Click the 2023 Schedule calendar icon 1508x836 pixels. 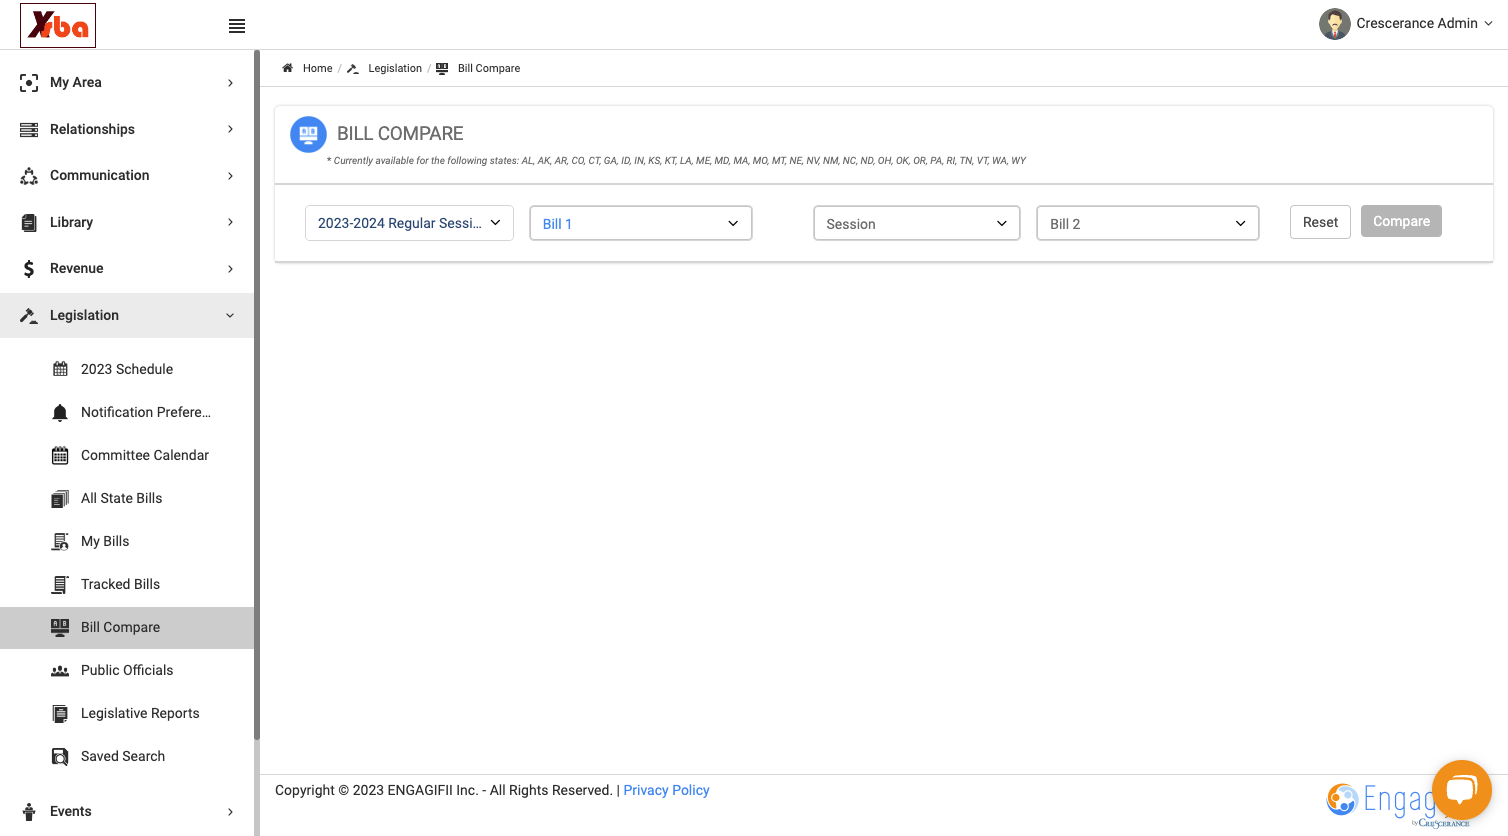coord(60,369)
